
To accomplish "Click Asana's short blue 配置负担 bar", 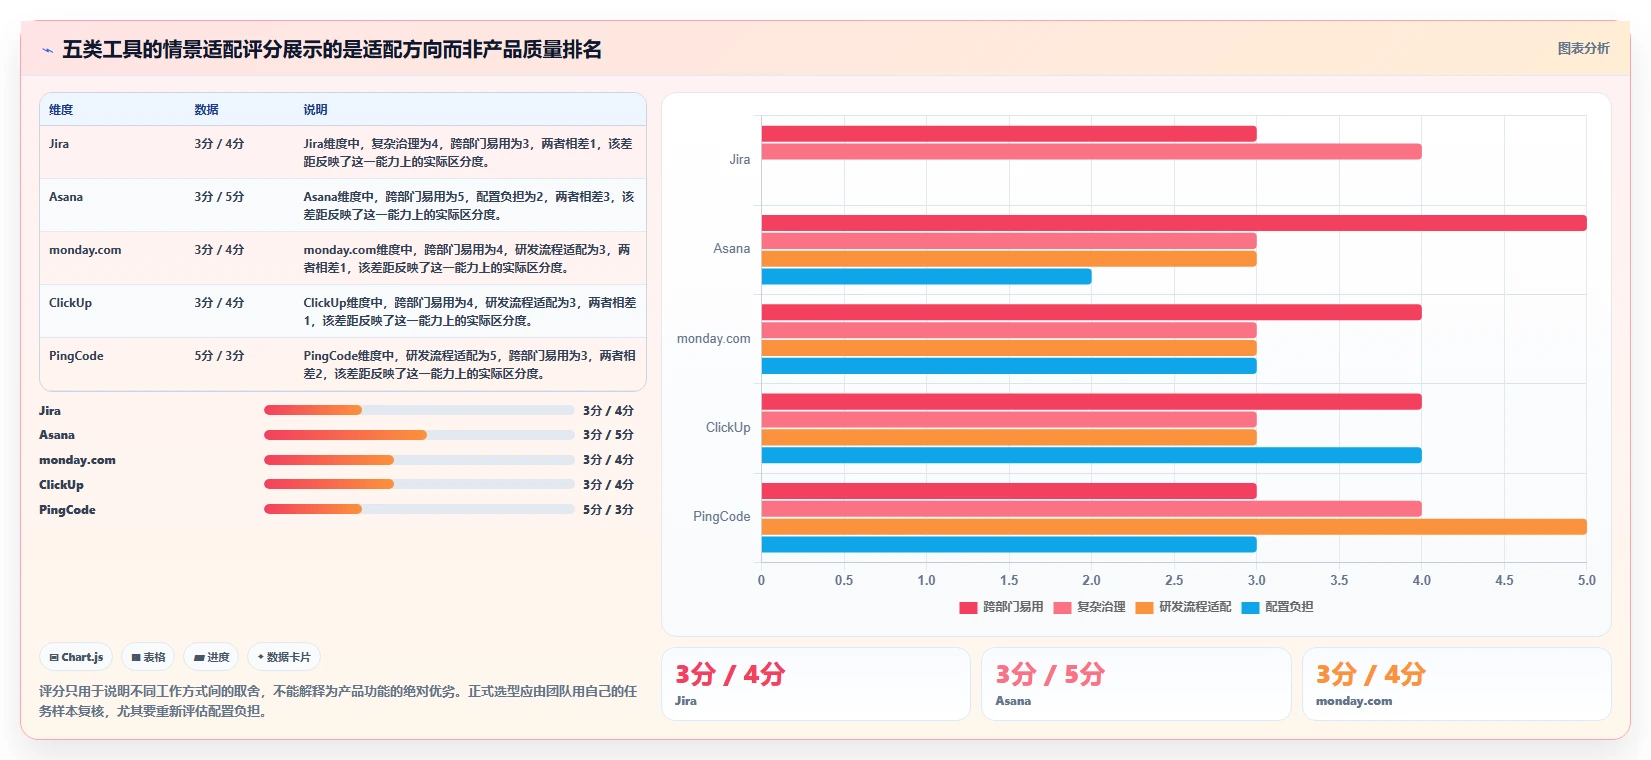I will (927, 277).
